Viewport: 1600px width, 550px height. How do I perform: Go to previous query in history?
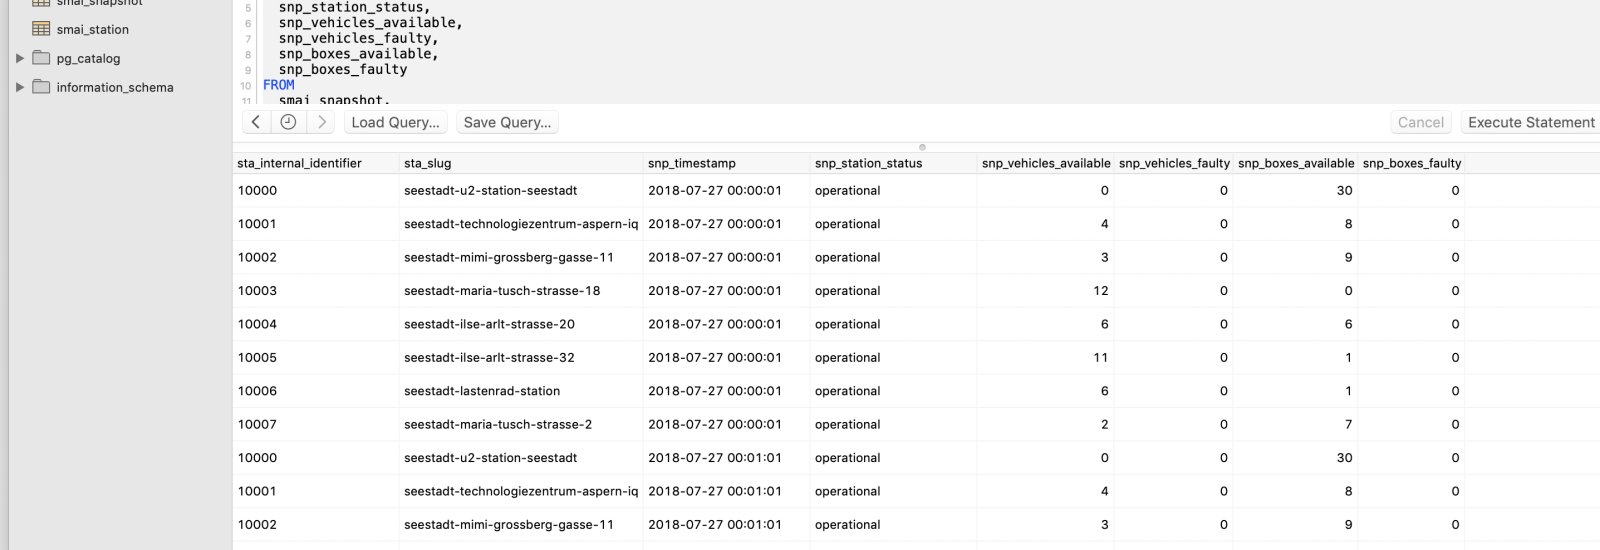click(256, 122)
